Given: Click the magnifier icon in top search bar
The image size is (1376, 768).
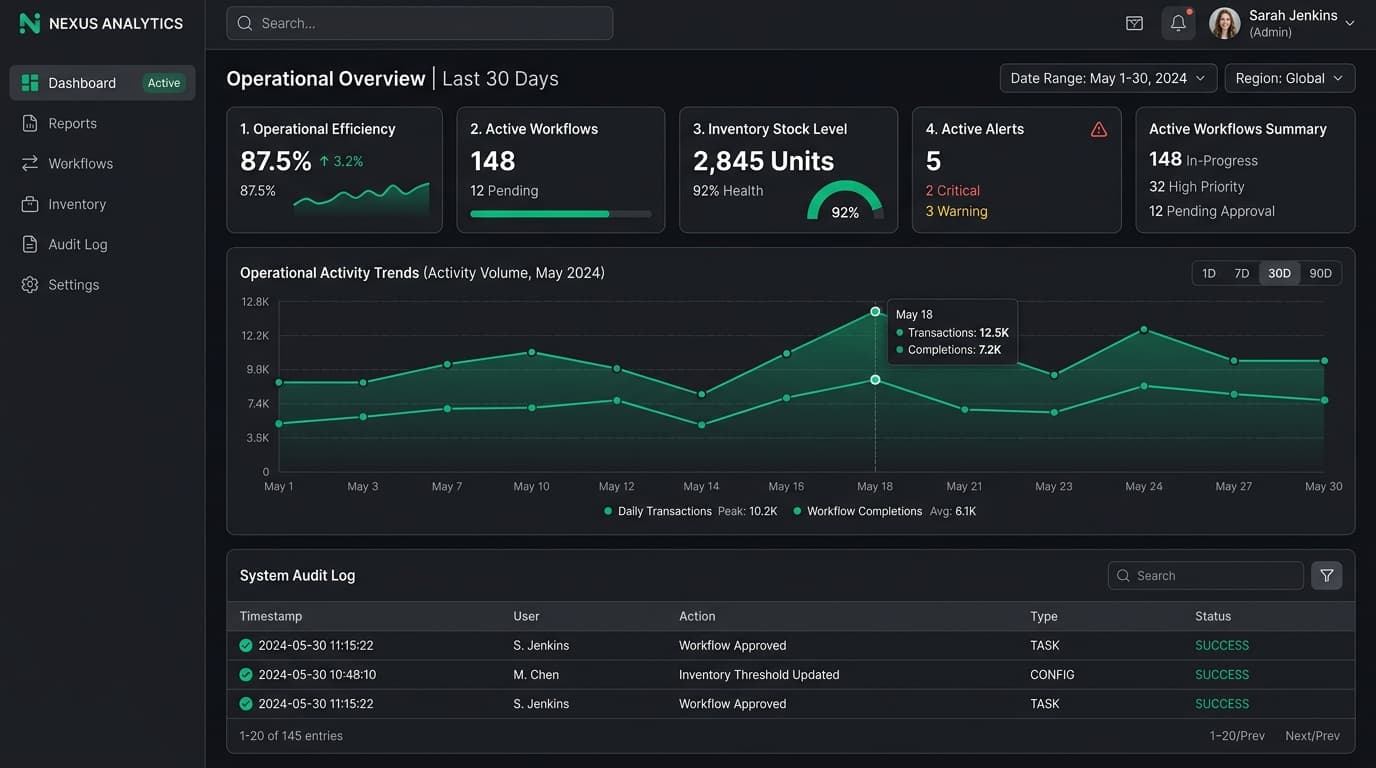Looking at the screenshot, I should 245,23.
